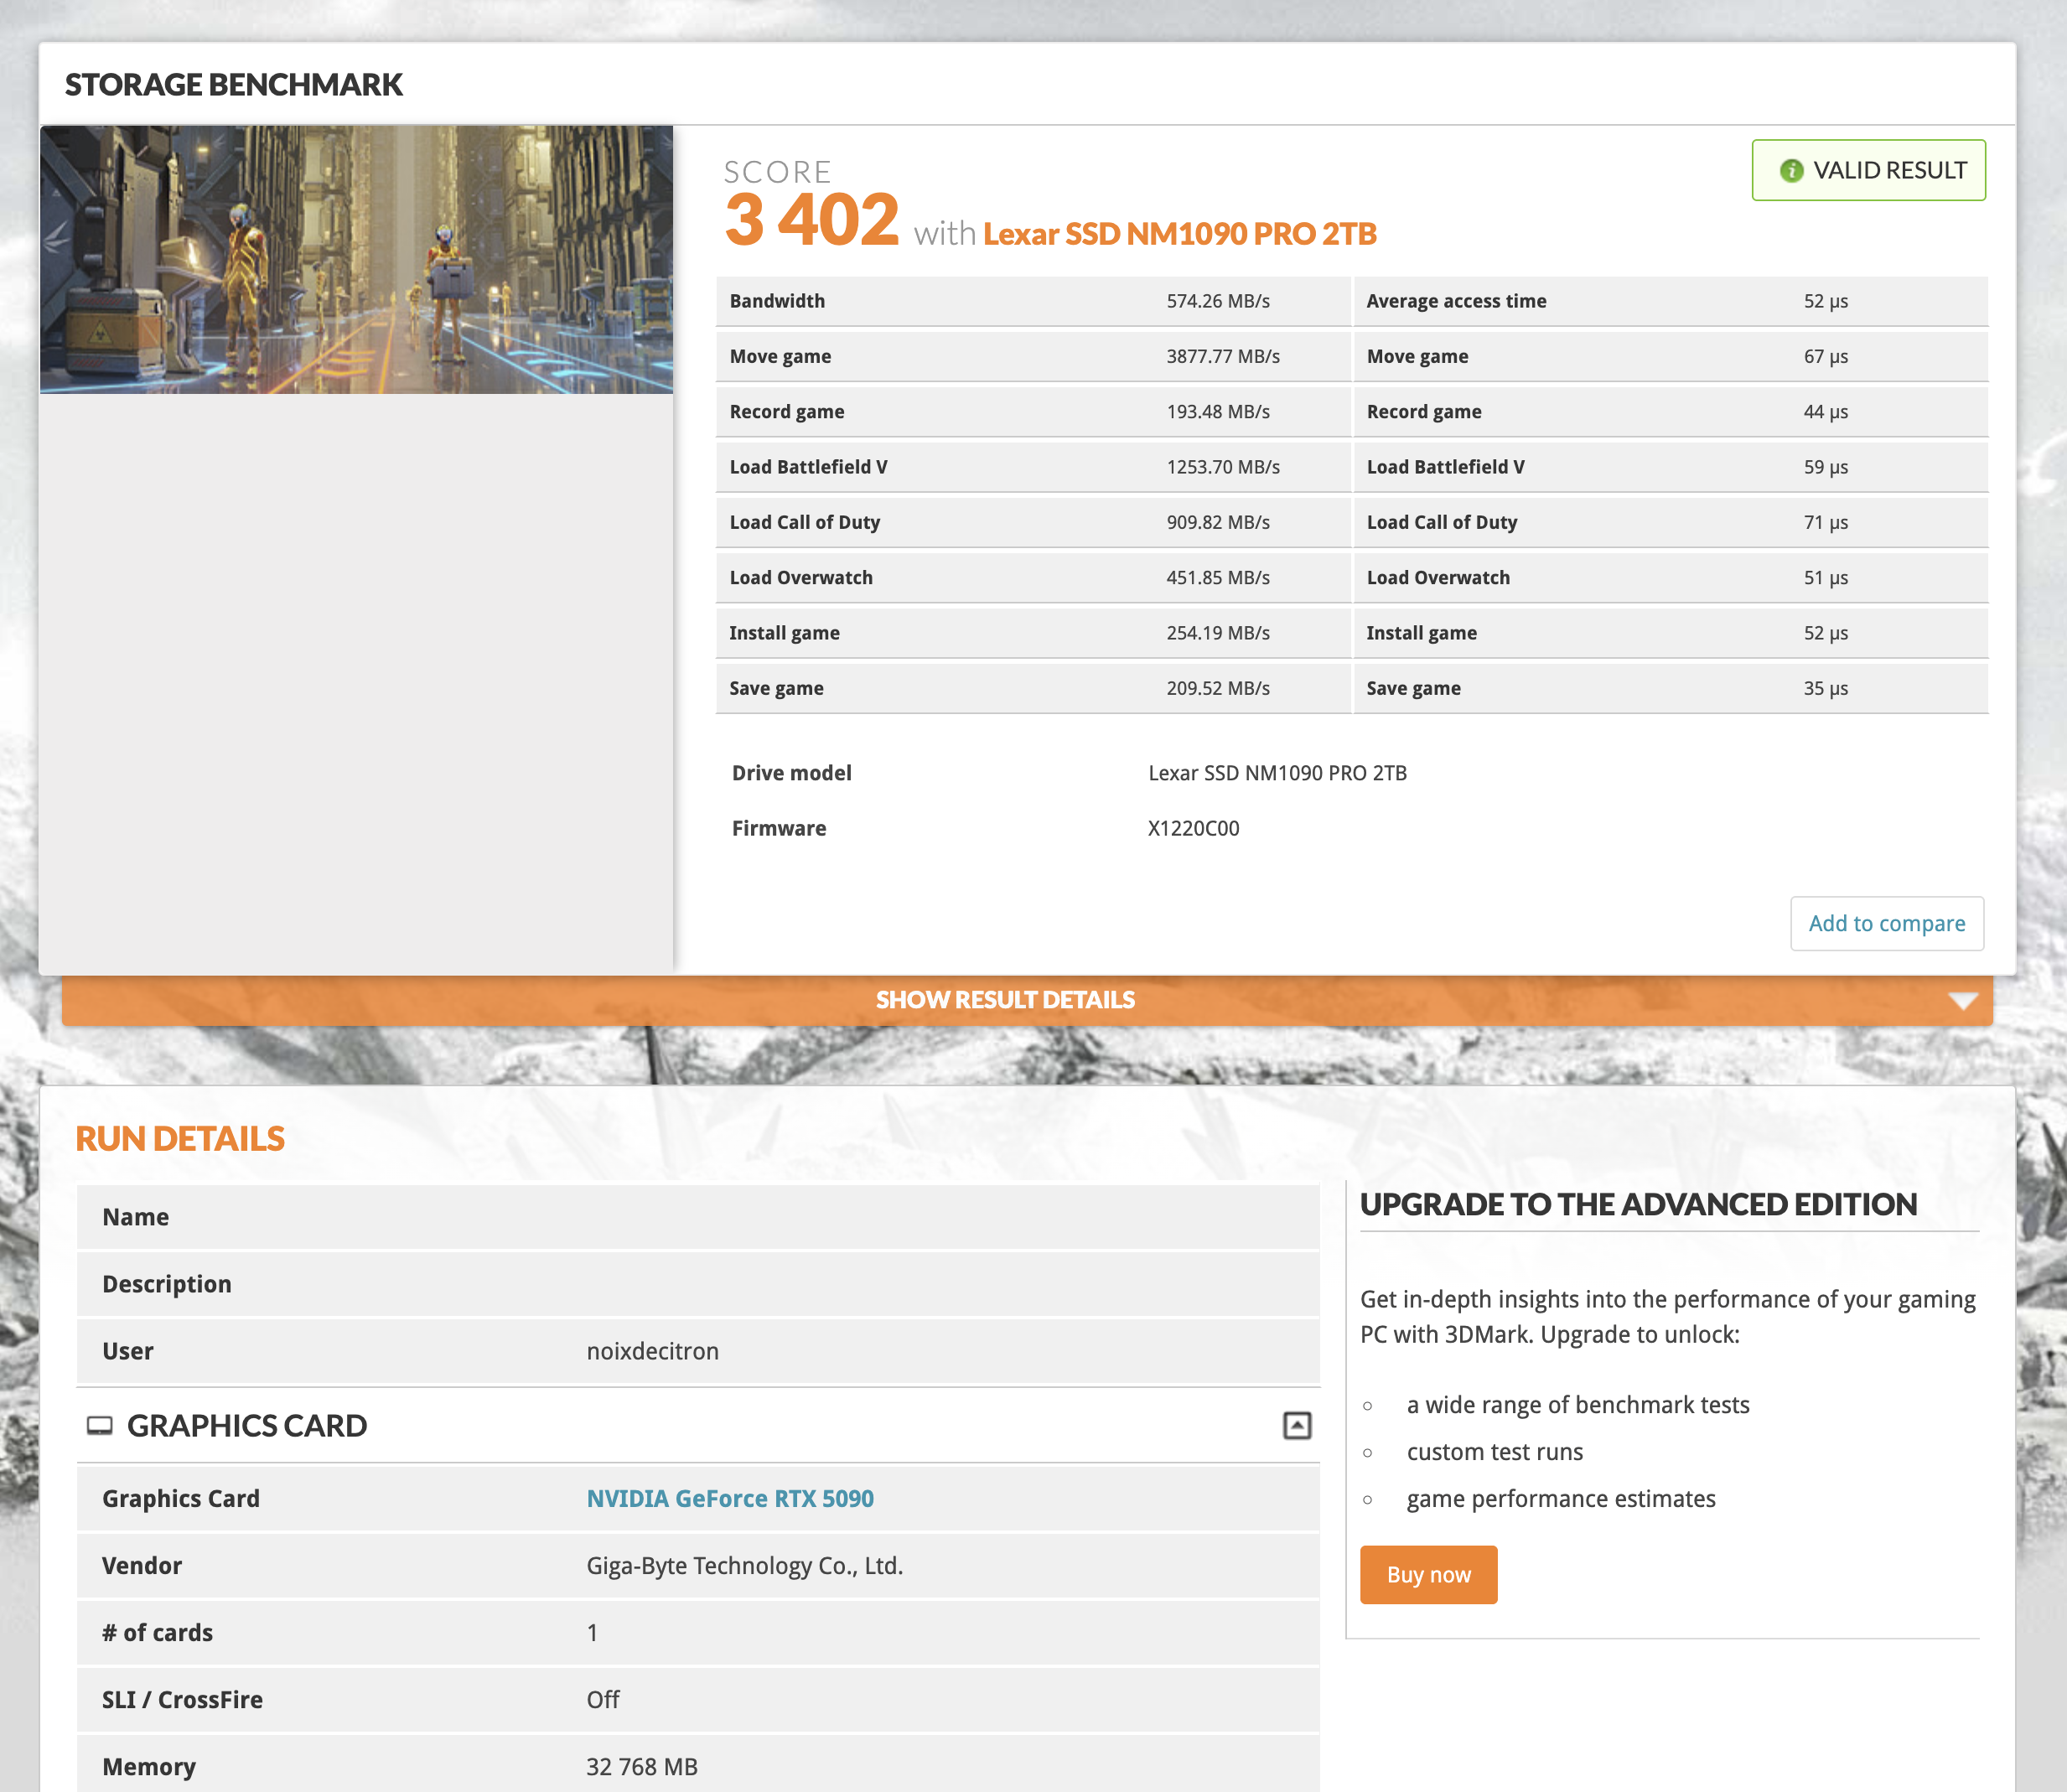The image size is (2067, 1792).
Task: Click the Graphics Card section heading
Action: click(247, 1425)
